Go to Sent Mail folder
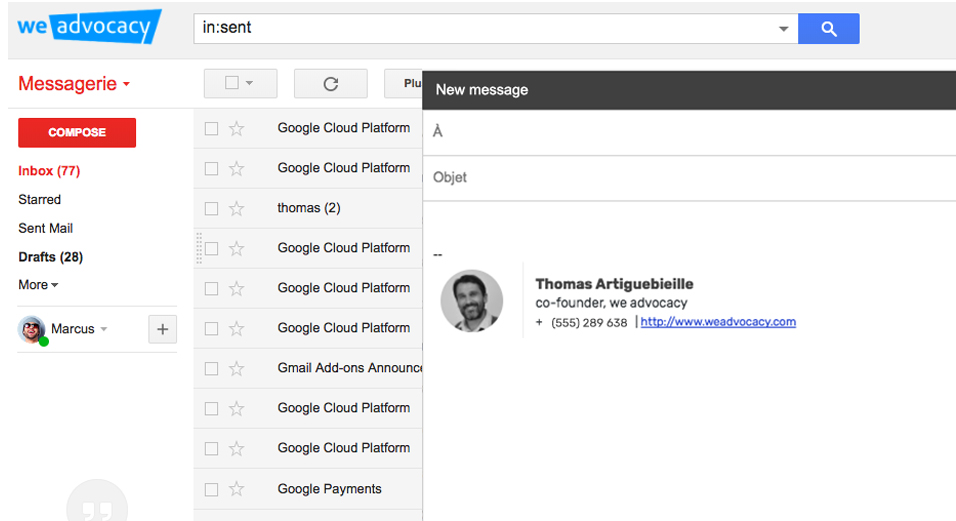The width and height of the screenshot is (956, 521). (x=46, y=228)
